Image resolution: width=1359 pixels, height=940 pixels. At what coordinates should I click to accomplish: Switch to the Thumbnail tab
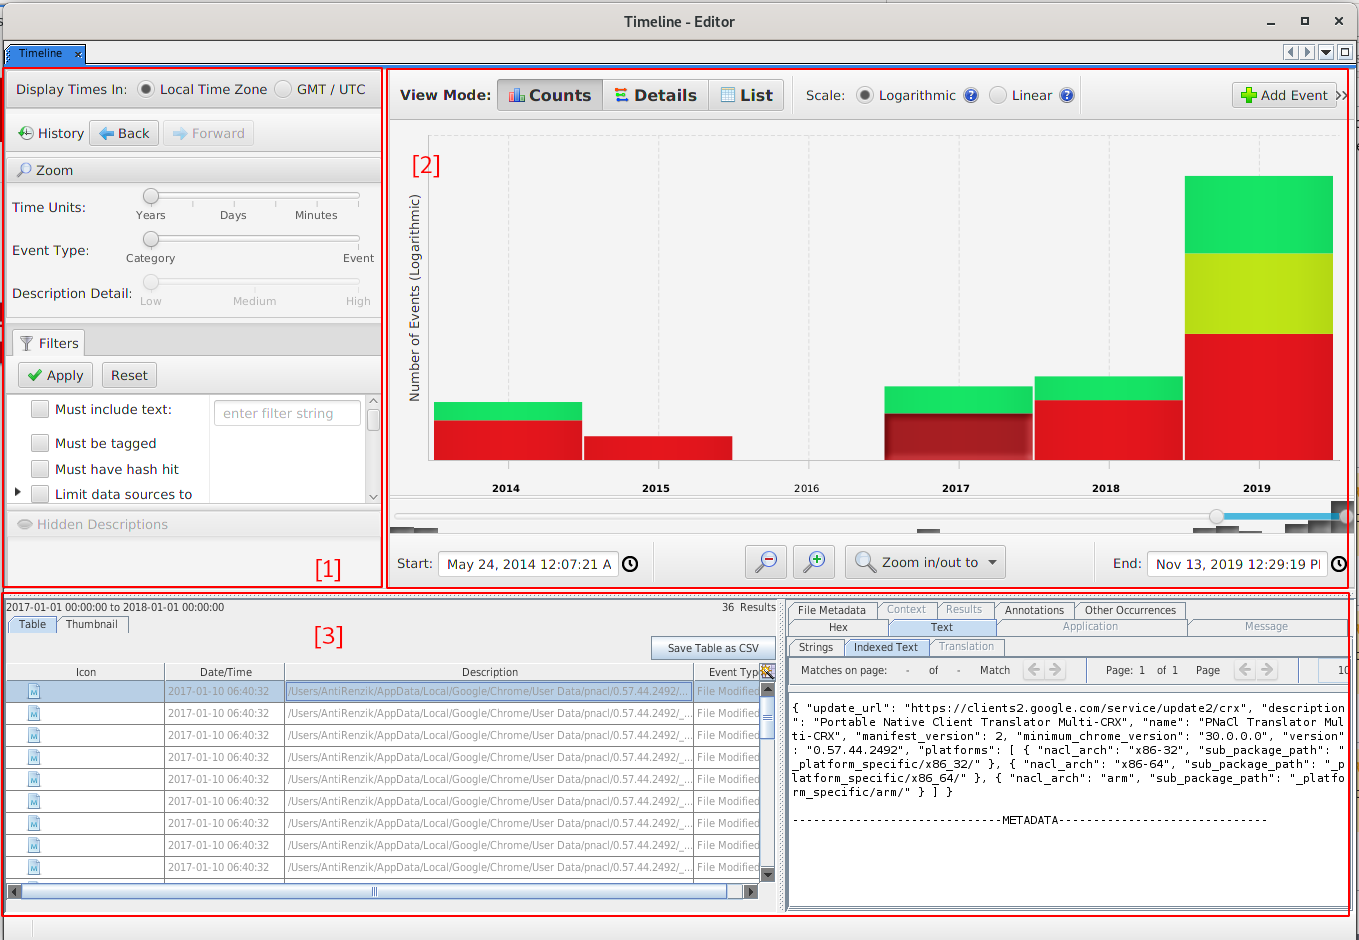92,625
